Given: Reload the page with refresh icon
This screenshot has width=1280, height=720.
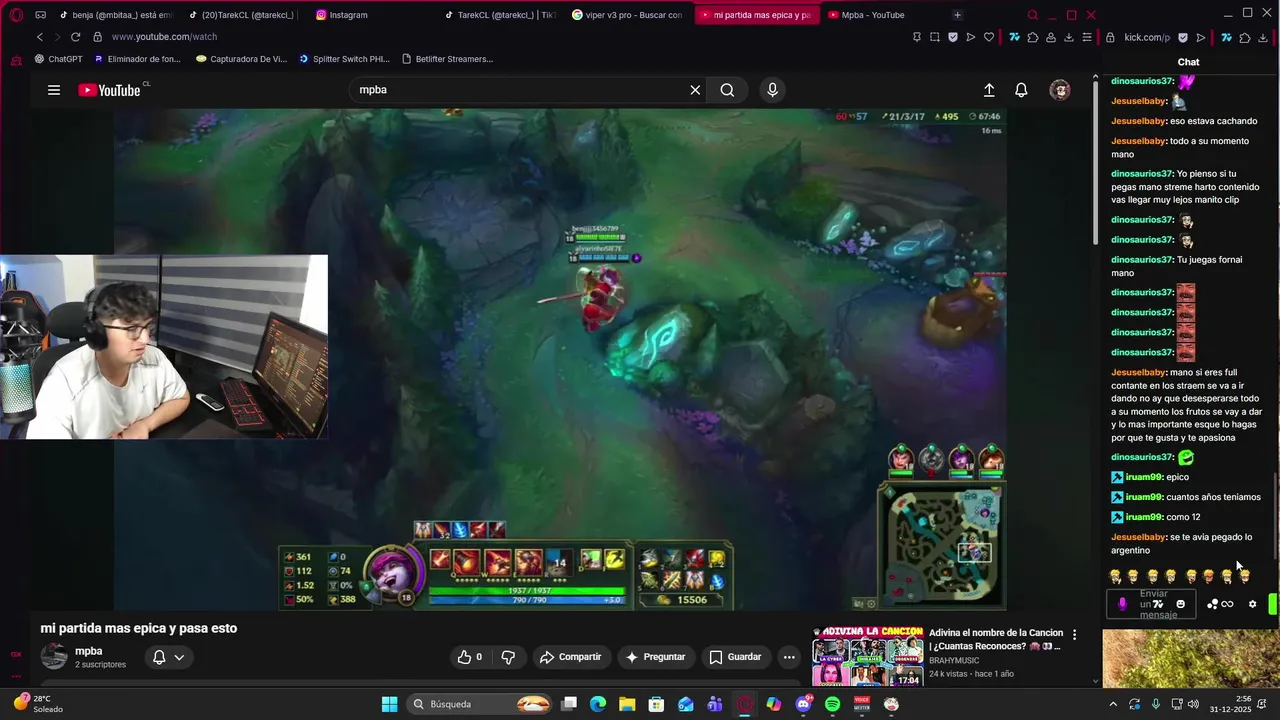Looking at the screenshot, I should click(x=75, y=37).
